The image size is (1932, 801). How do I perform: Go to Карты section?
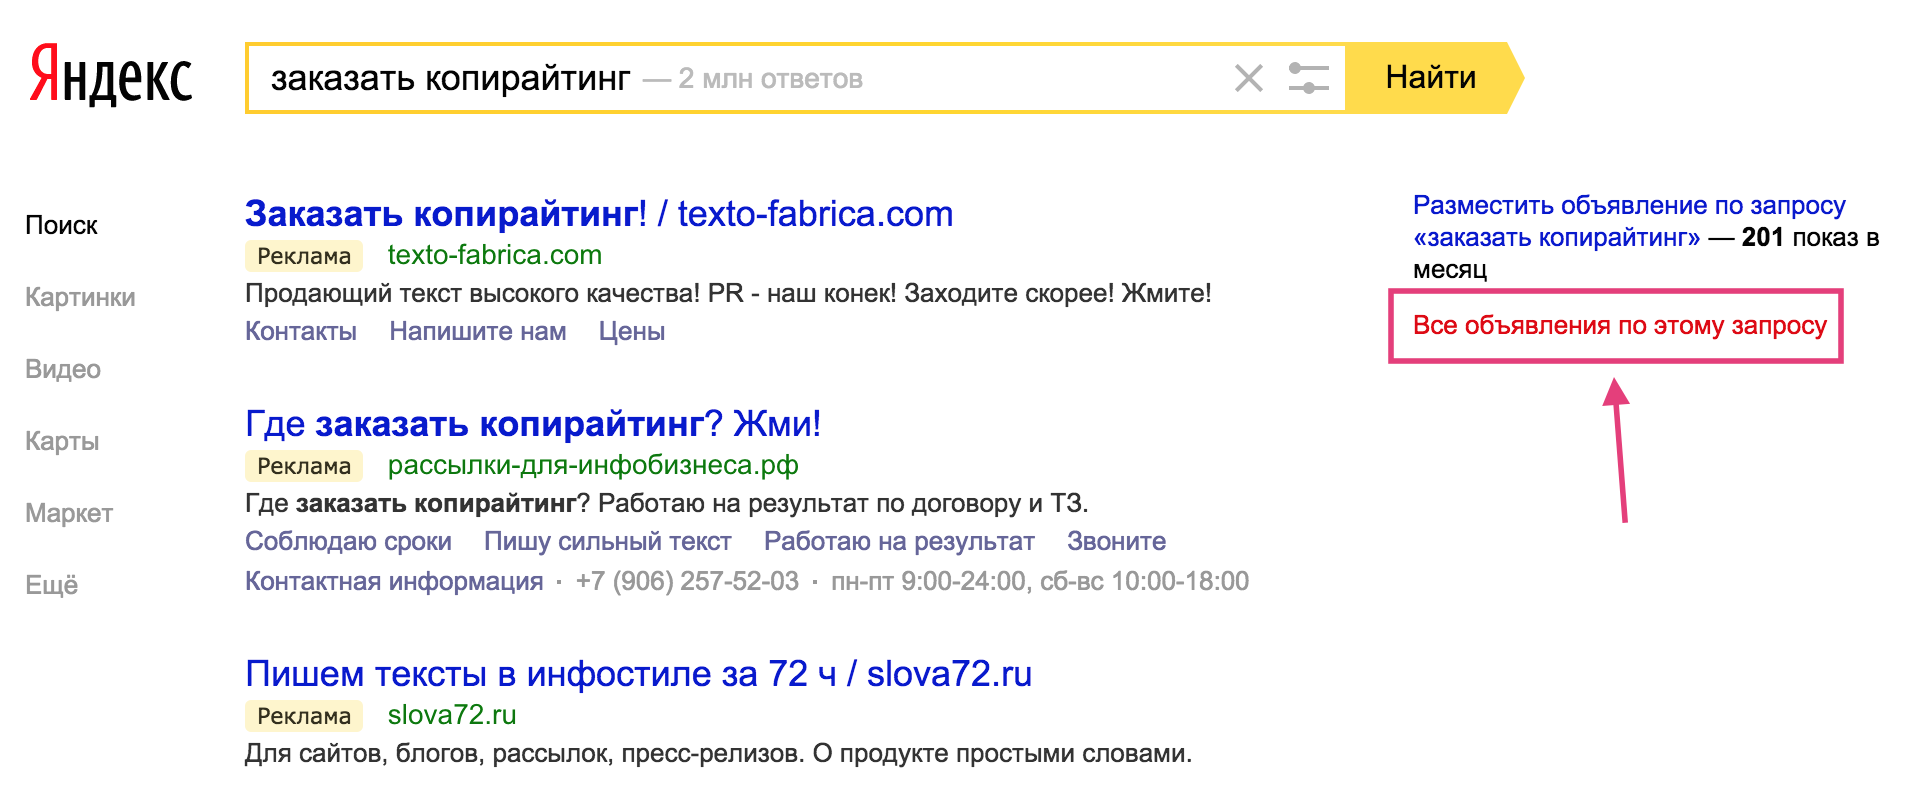(x=62, y=441)
